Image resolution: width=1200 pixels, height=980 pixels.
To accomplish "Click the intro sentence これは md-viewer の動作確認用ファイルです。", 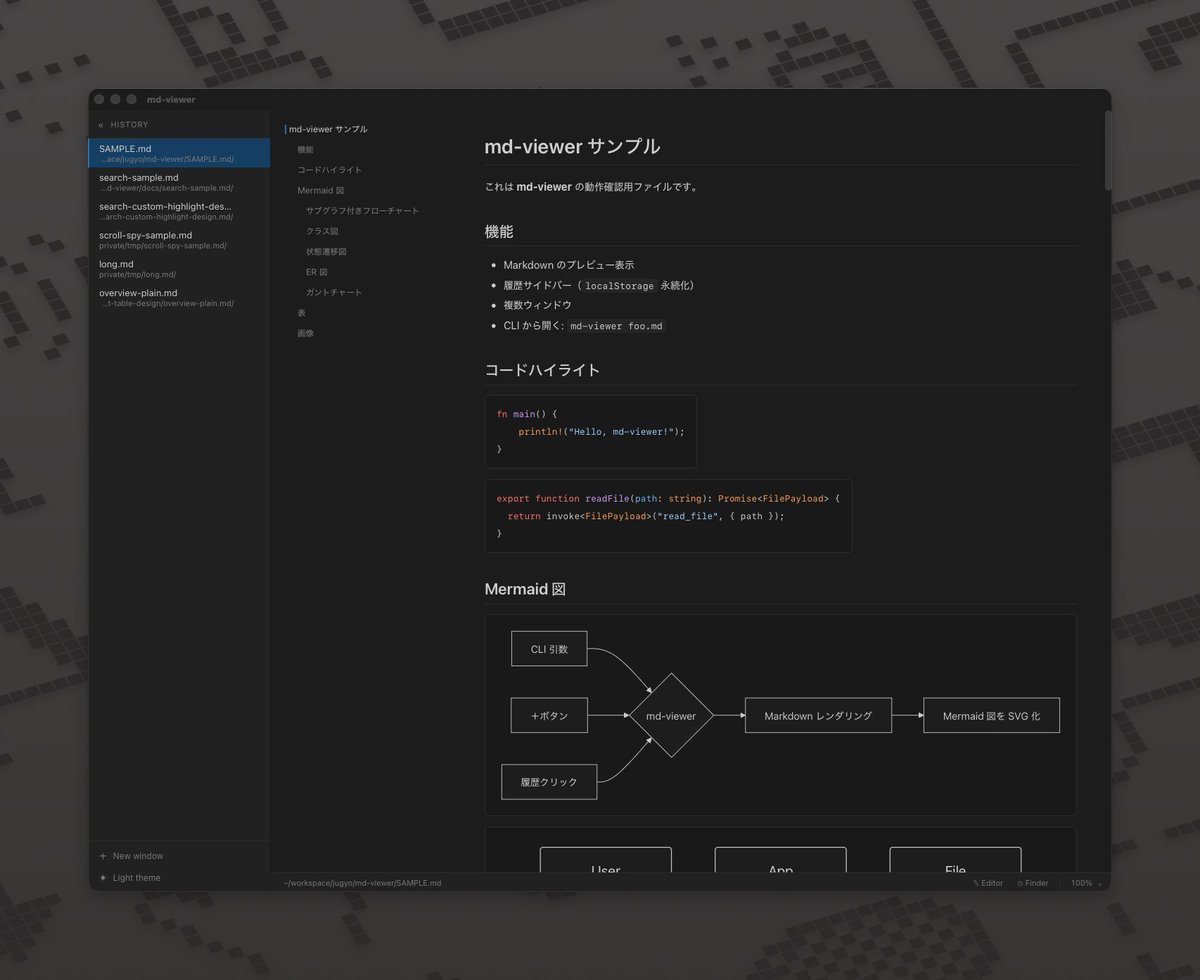I will (591, 187).
